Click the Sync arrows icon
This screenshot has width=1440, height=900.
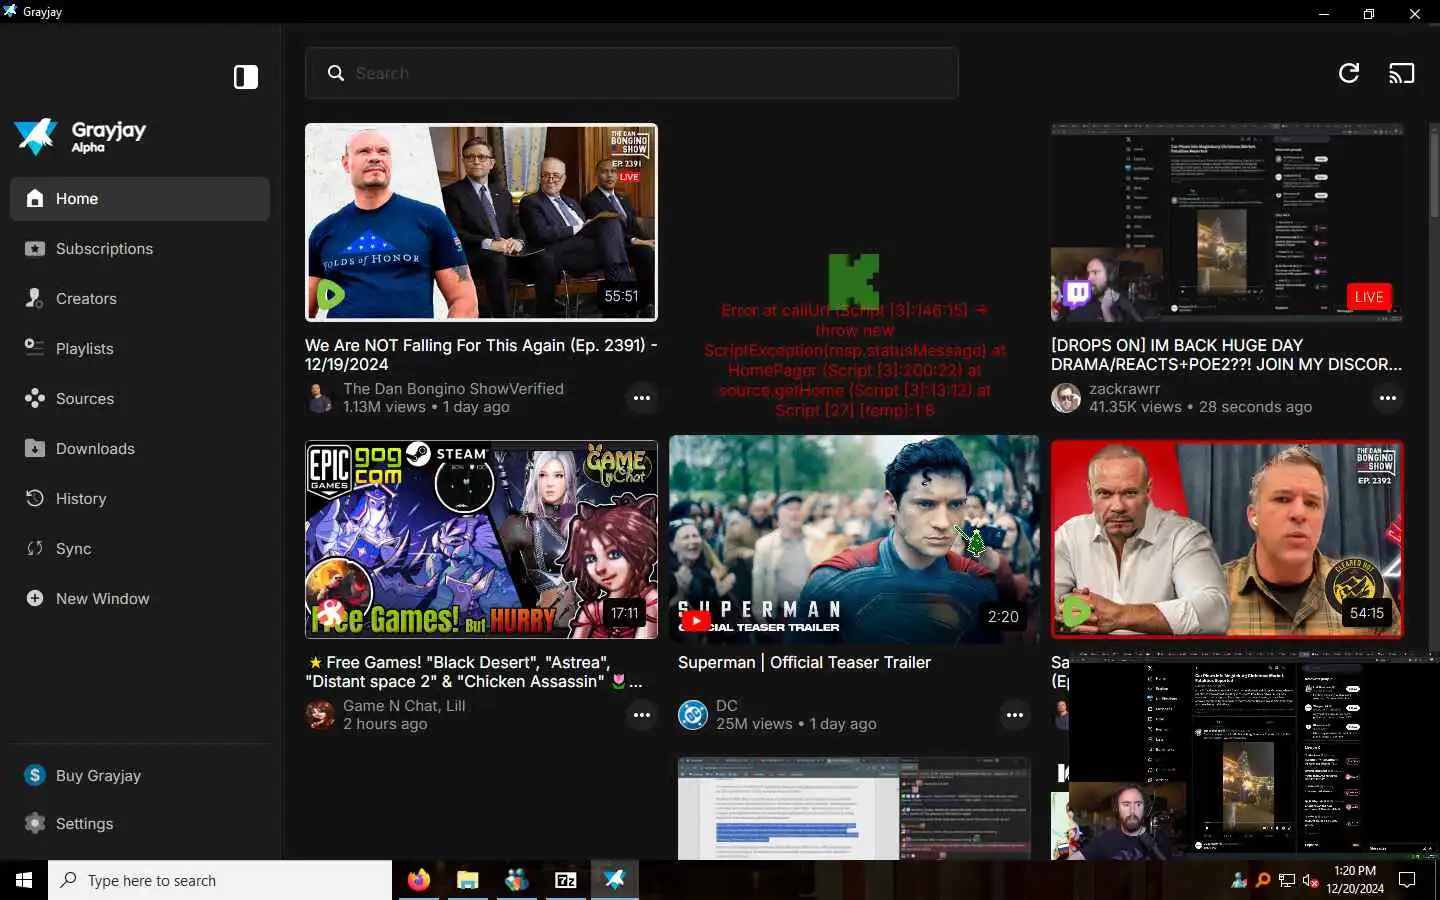click(35, 548)
